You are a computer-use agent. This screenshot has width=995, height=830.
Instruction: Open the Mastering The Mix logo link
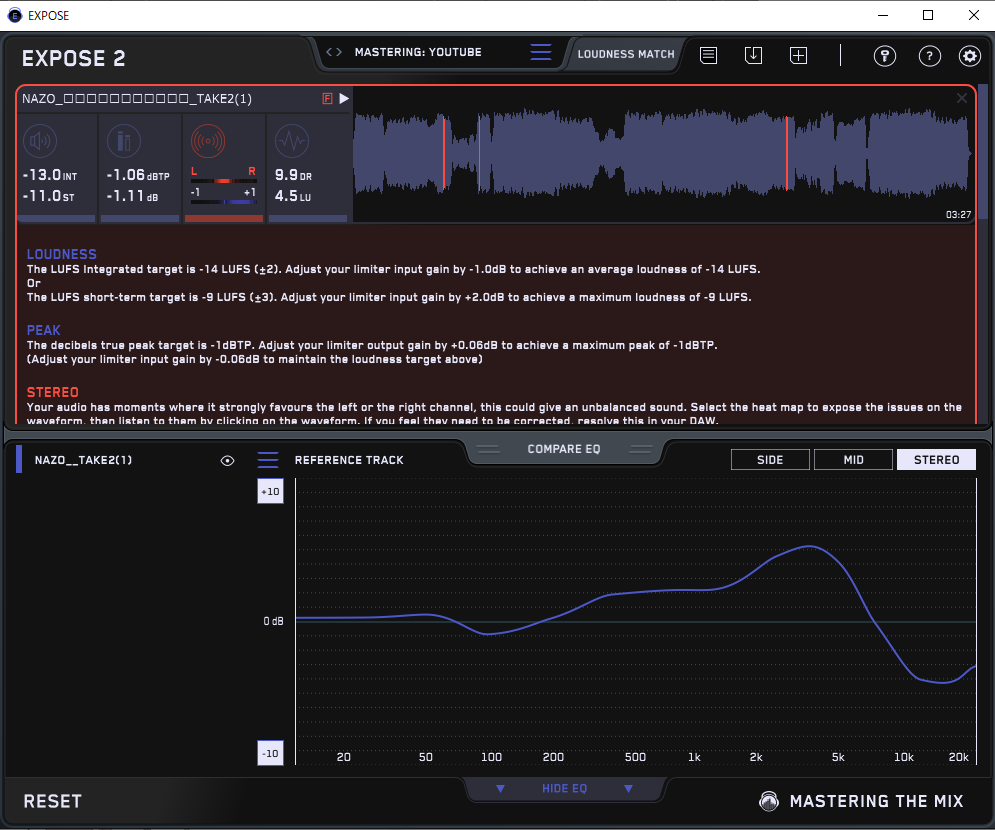click(862, 801)
